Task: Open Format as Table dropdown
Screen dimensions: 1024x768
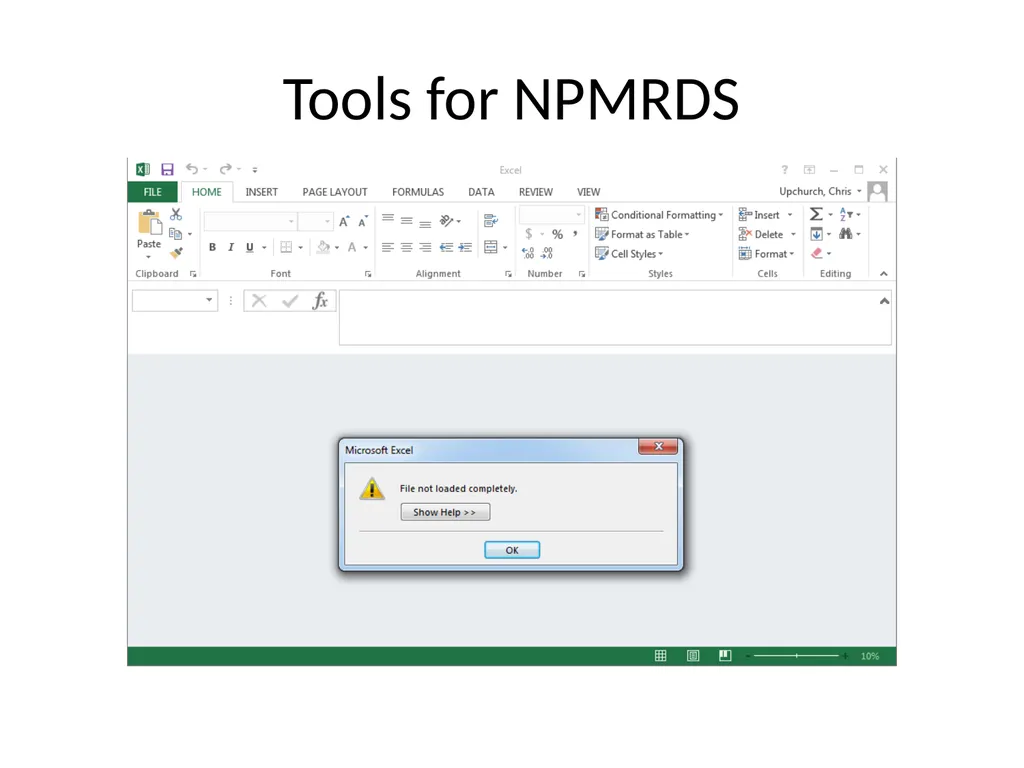Action: (x=642, y=234)
